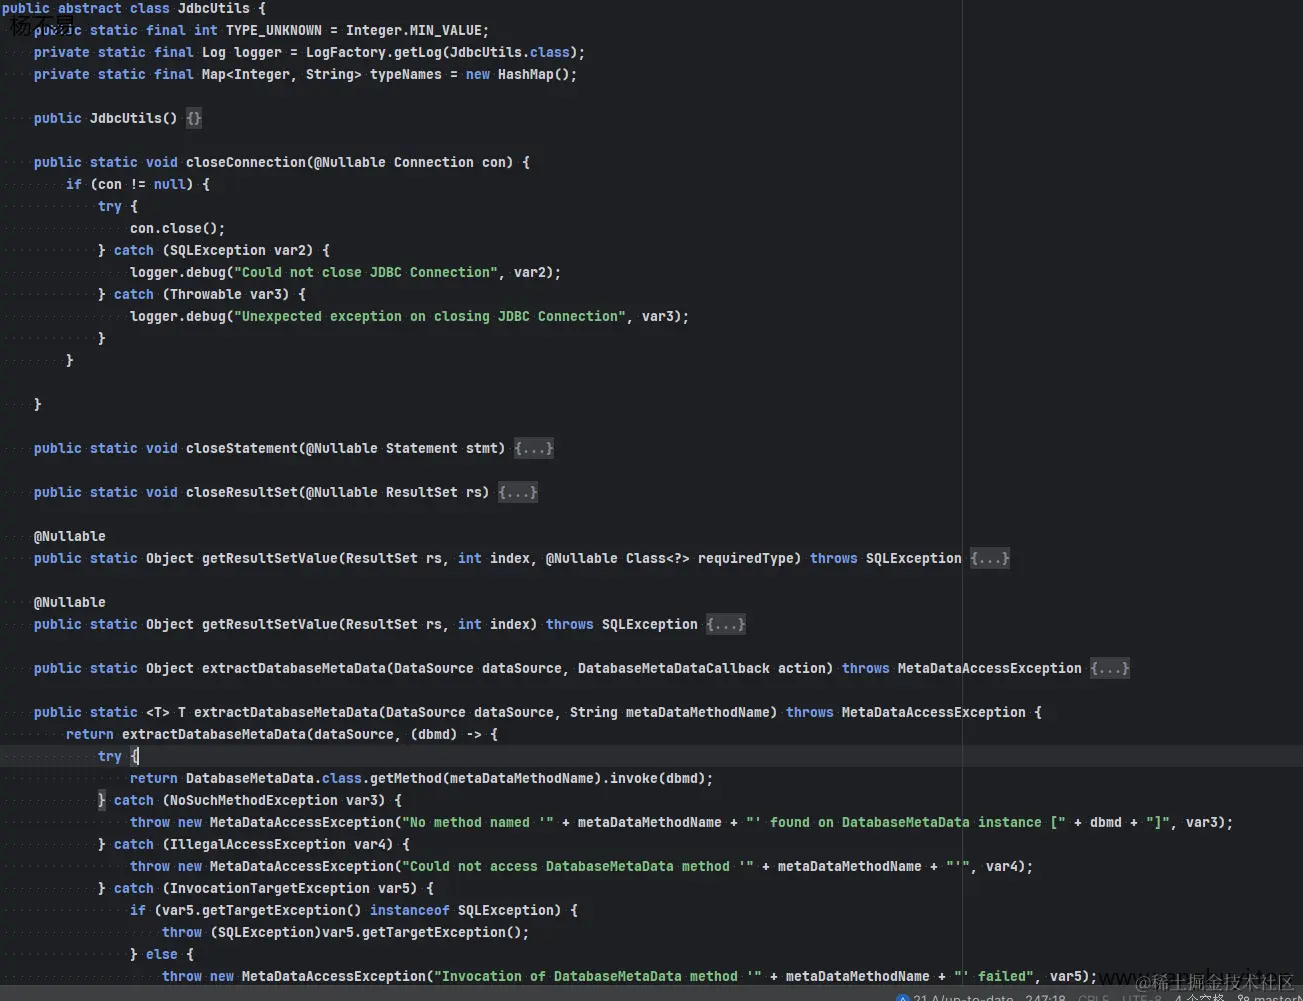The image size is (1303, 1001).
Task: Click "Could not close JDBC Connection" string
Action: tap(366, 272)
